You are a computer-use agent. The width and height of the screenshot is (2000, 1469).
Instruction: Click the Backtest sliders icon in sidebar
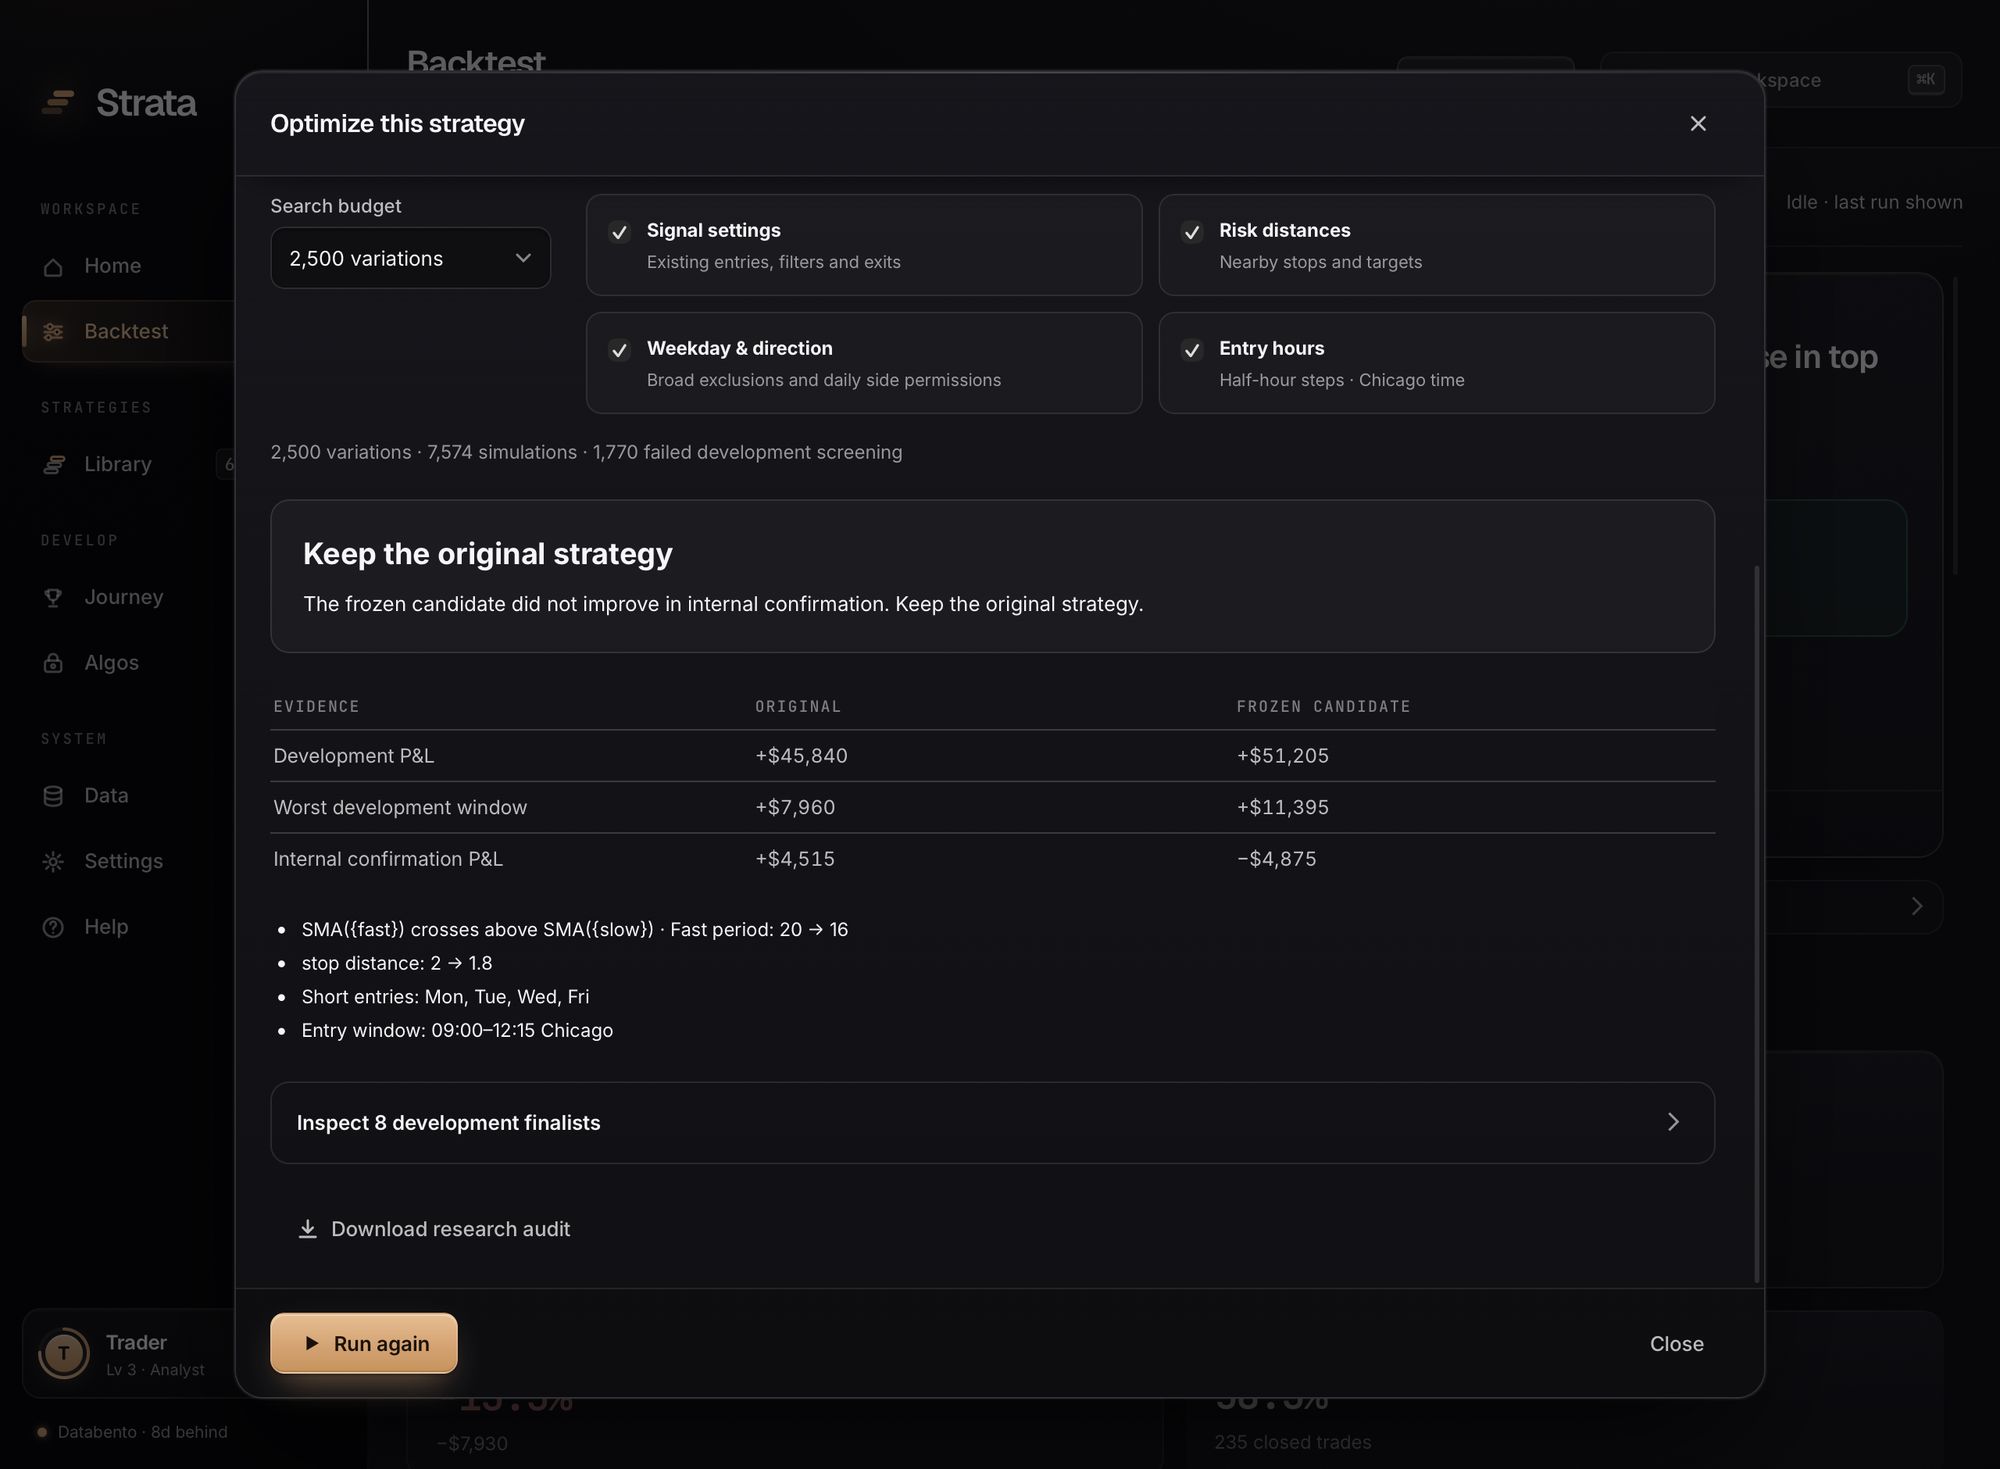(x=53, y=332)
